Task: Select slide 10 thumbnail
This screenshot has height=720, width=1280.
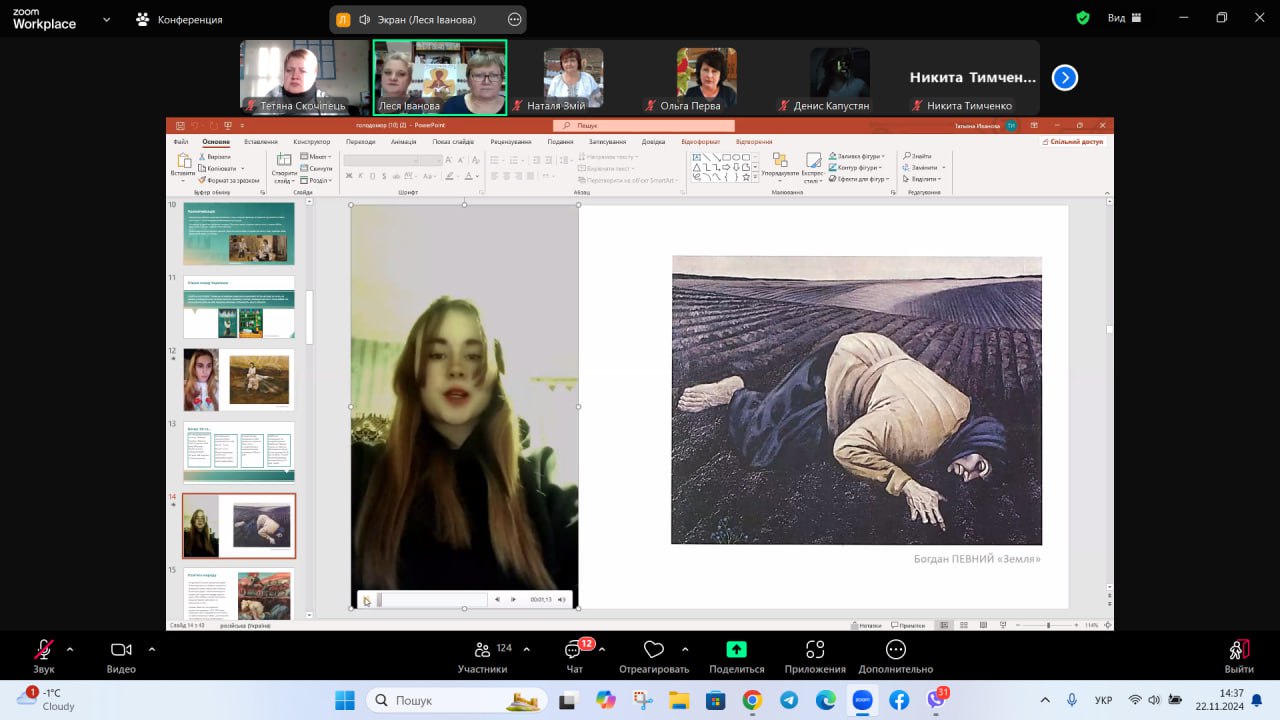Action: [x=239, y=233]
